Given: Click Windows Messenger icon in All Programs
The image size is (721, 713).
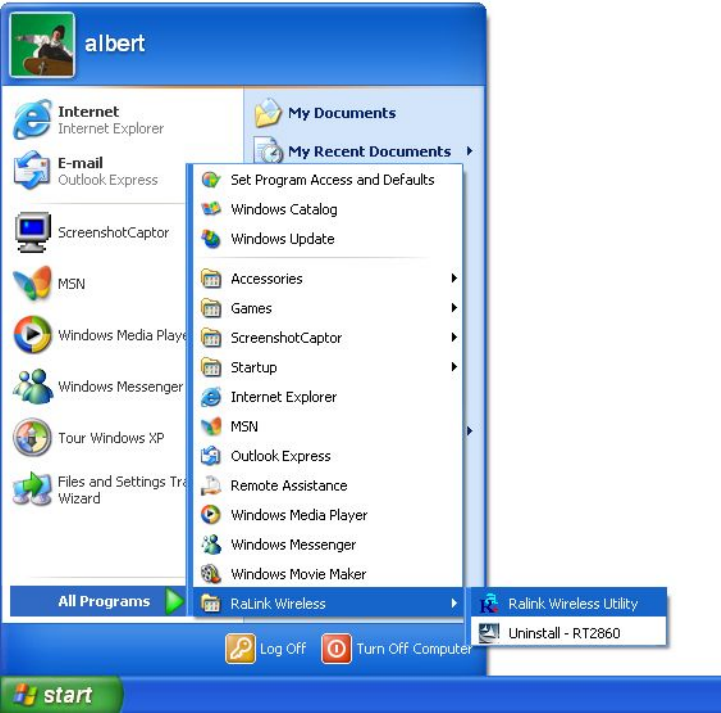Looking at the screenshot, I should 211,544.
